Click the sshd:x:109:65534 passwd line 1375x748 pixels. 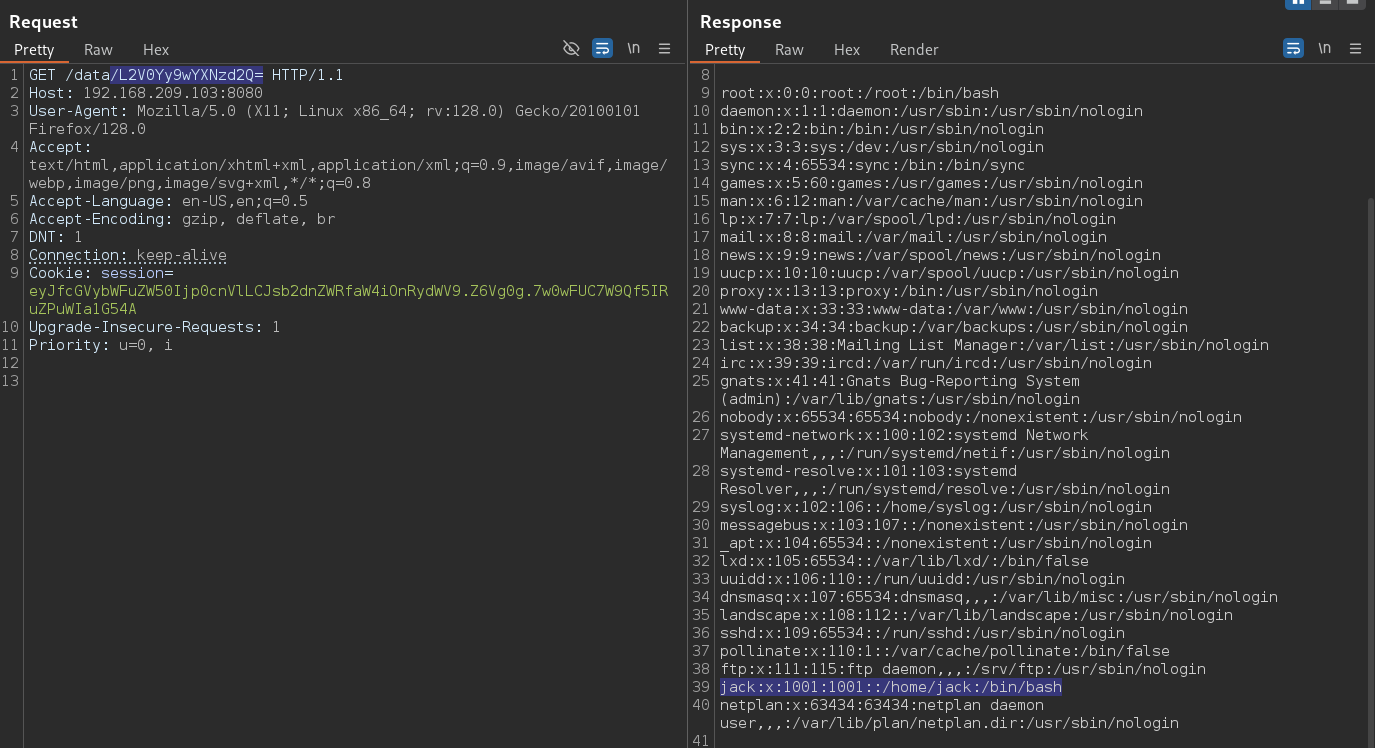[x=922, y=633]
